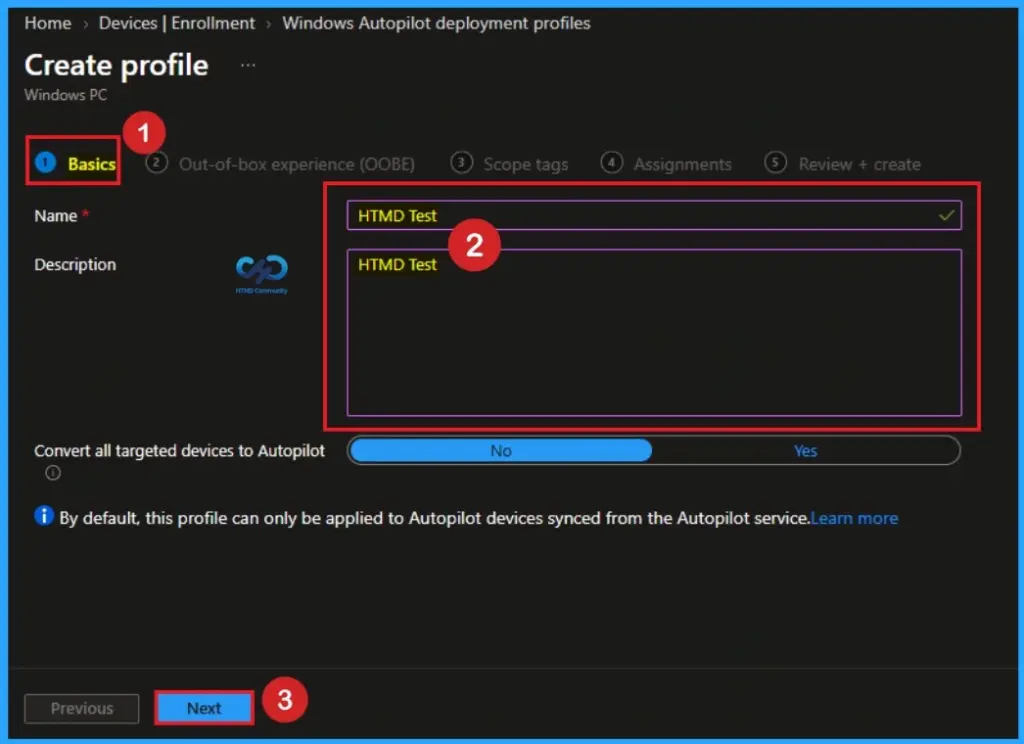Switch to the Scope tags tab
Image resolution: width=1024 pixels, height=744 pixels.
509,163
